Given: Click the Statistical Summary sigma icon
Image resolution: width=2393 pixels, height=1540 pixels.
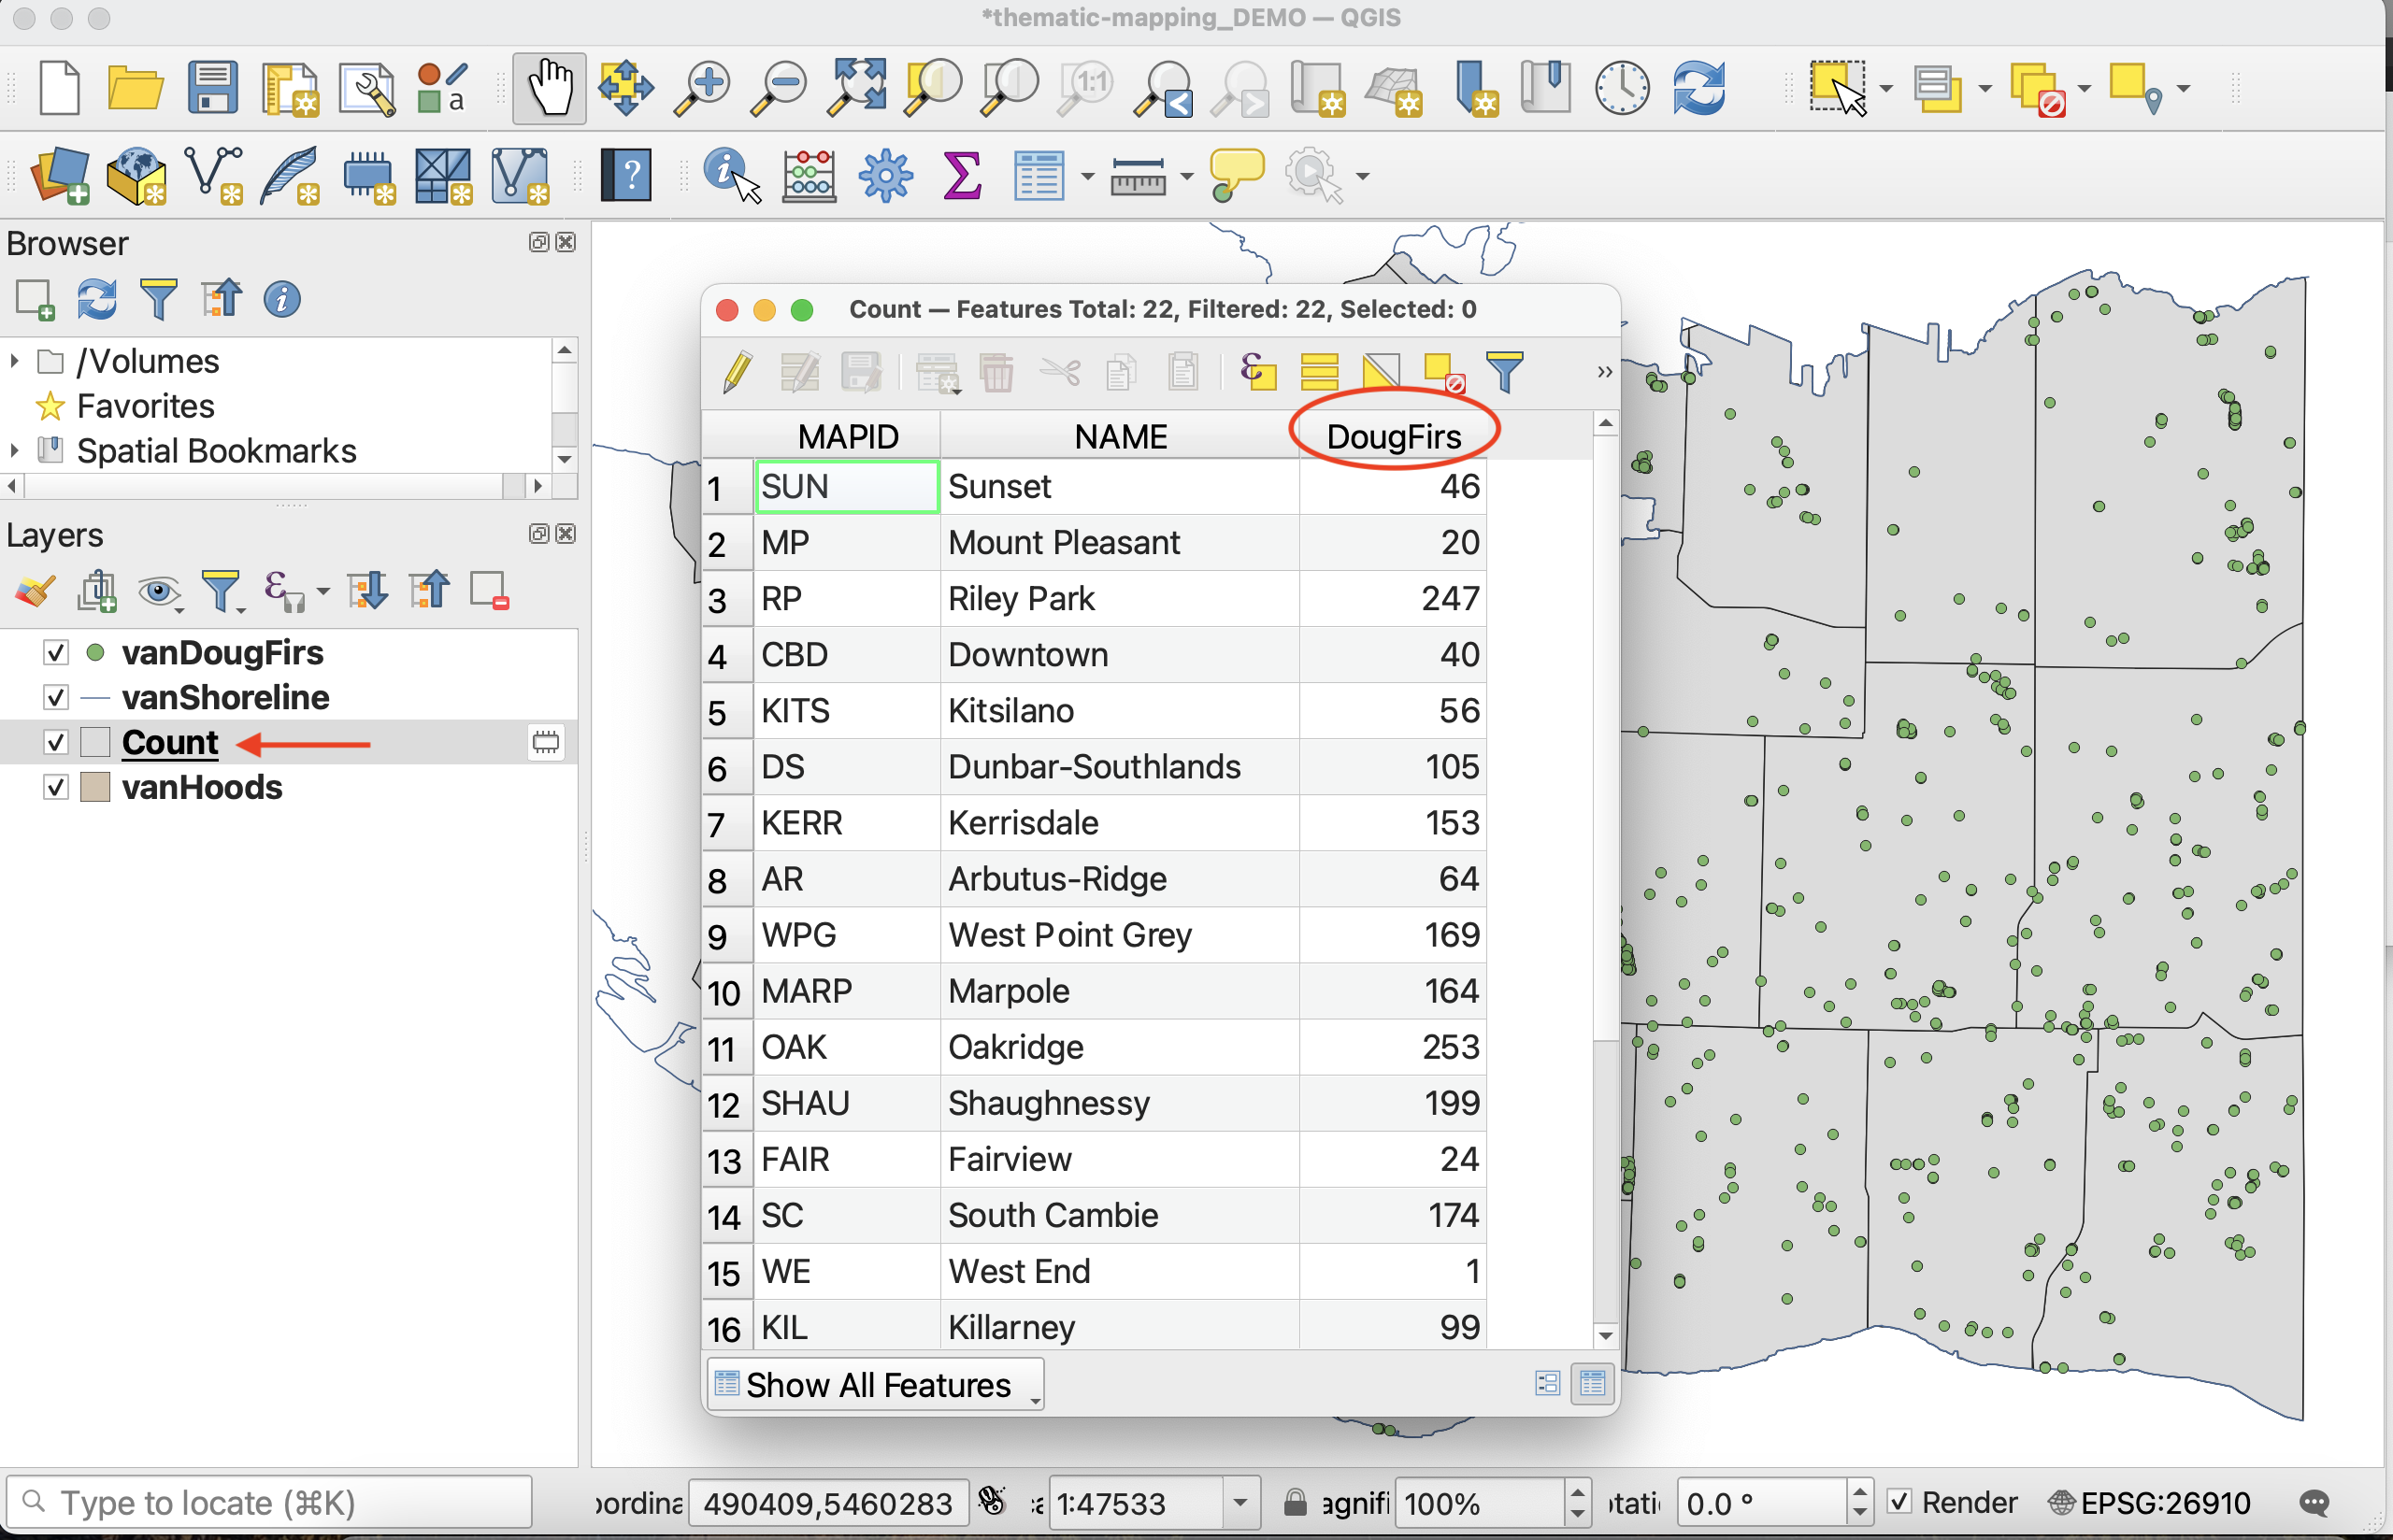Looking at the screenshot, I should (x=961, y=176).
